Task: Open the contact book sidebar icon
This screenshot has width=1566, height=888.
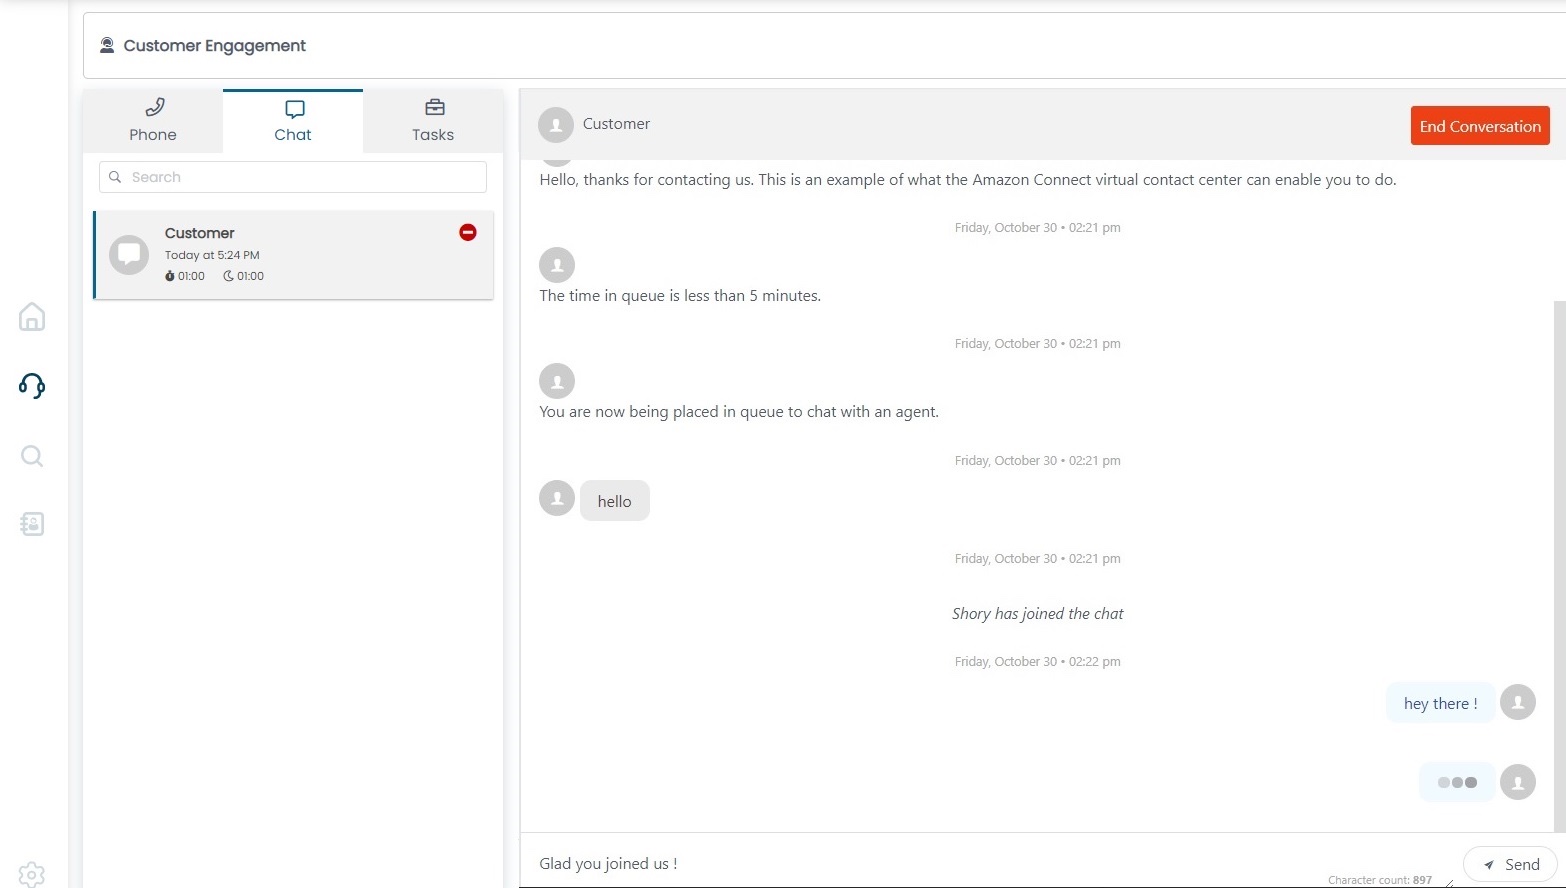Action: click(x=32, y=524)
